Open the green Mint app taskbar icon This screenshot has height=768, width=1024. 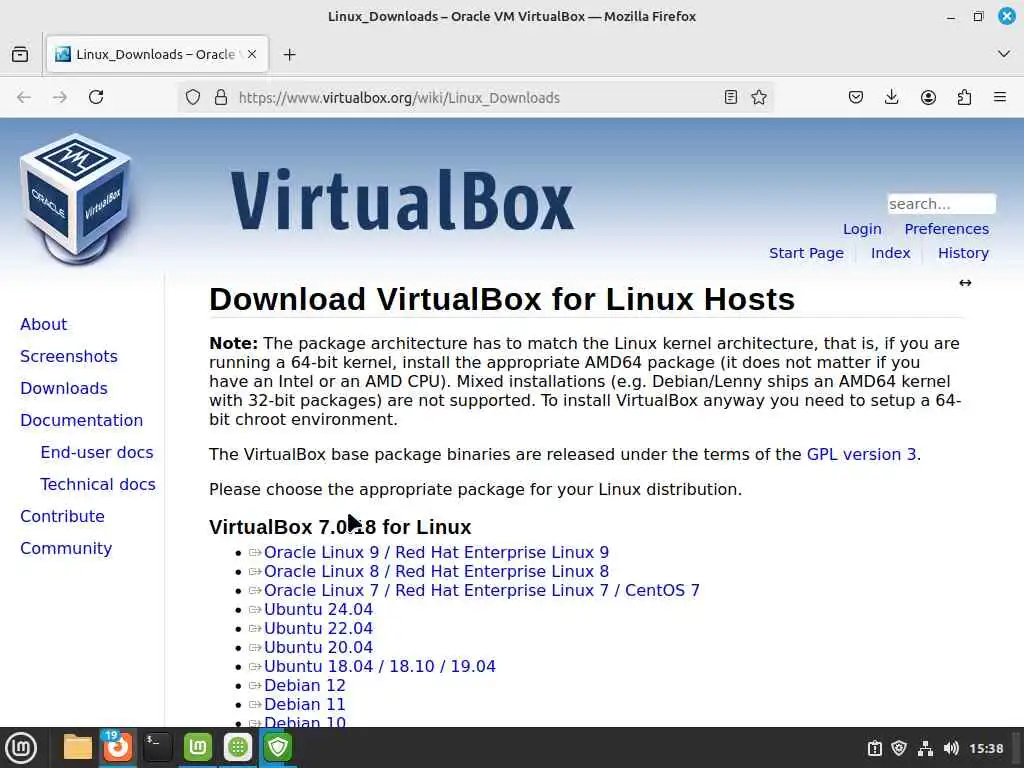pos(197,748)
